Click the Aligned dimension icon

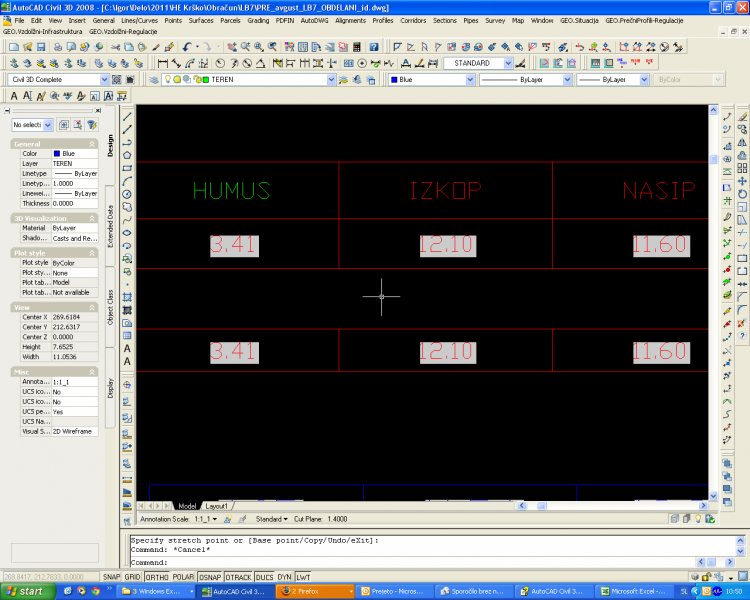click(176, 63)
